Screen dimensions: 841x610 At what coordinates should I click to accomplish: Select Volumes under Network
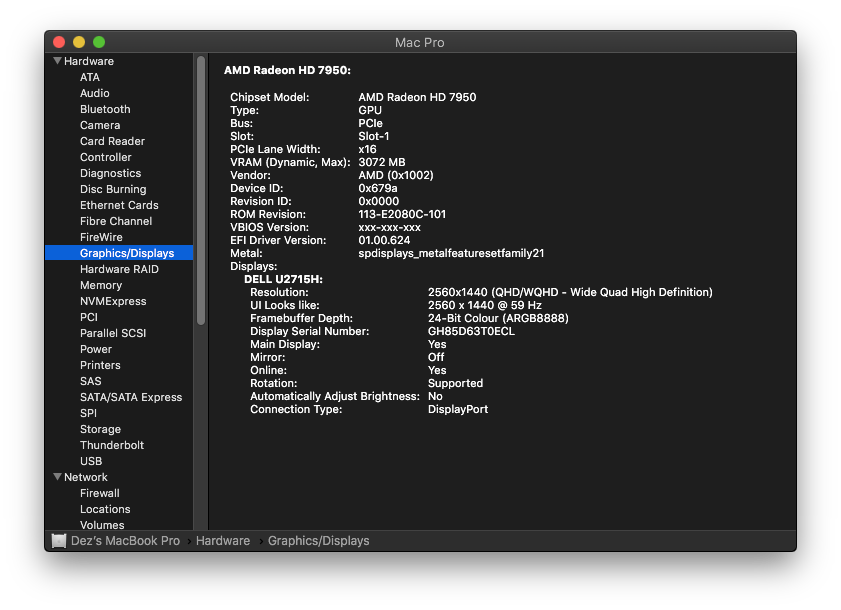click(102, 525)
